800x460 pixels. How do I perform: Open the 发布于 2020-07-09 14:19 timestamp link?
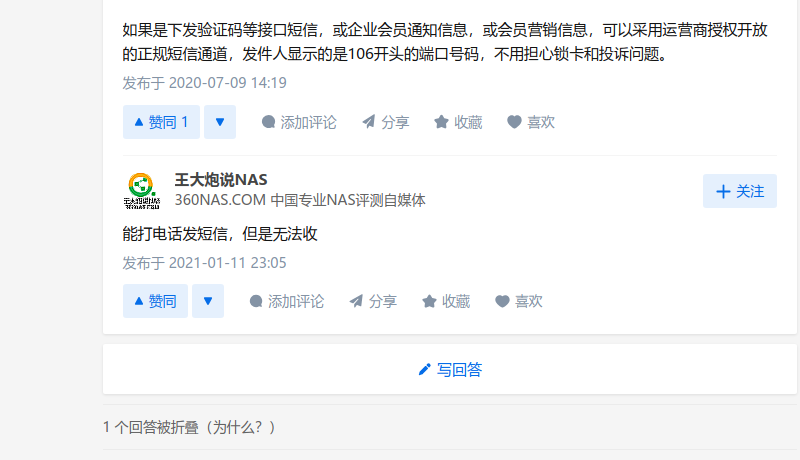tap(204, 83)
